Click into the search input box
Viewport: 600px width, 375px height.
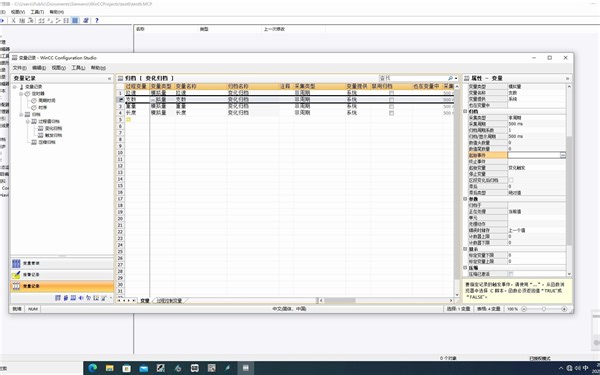413,78
